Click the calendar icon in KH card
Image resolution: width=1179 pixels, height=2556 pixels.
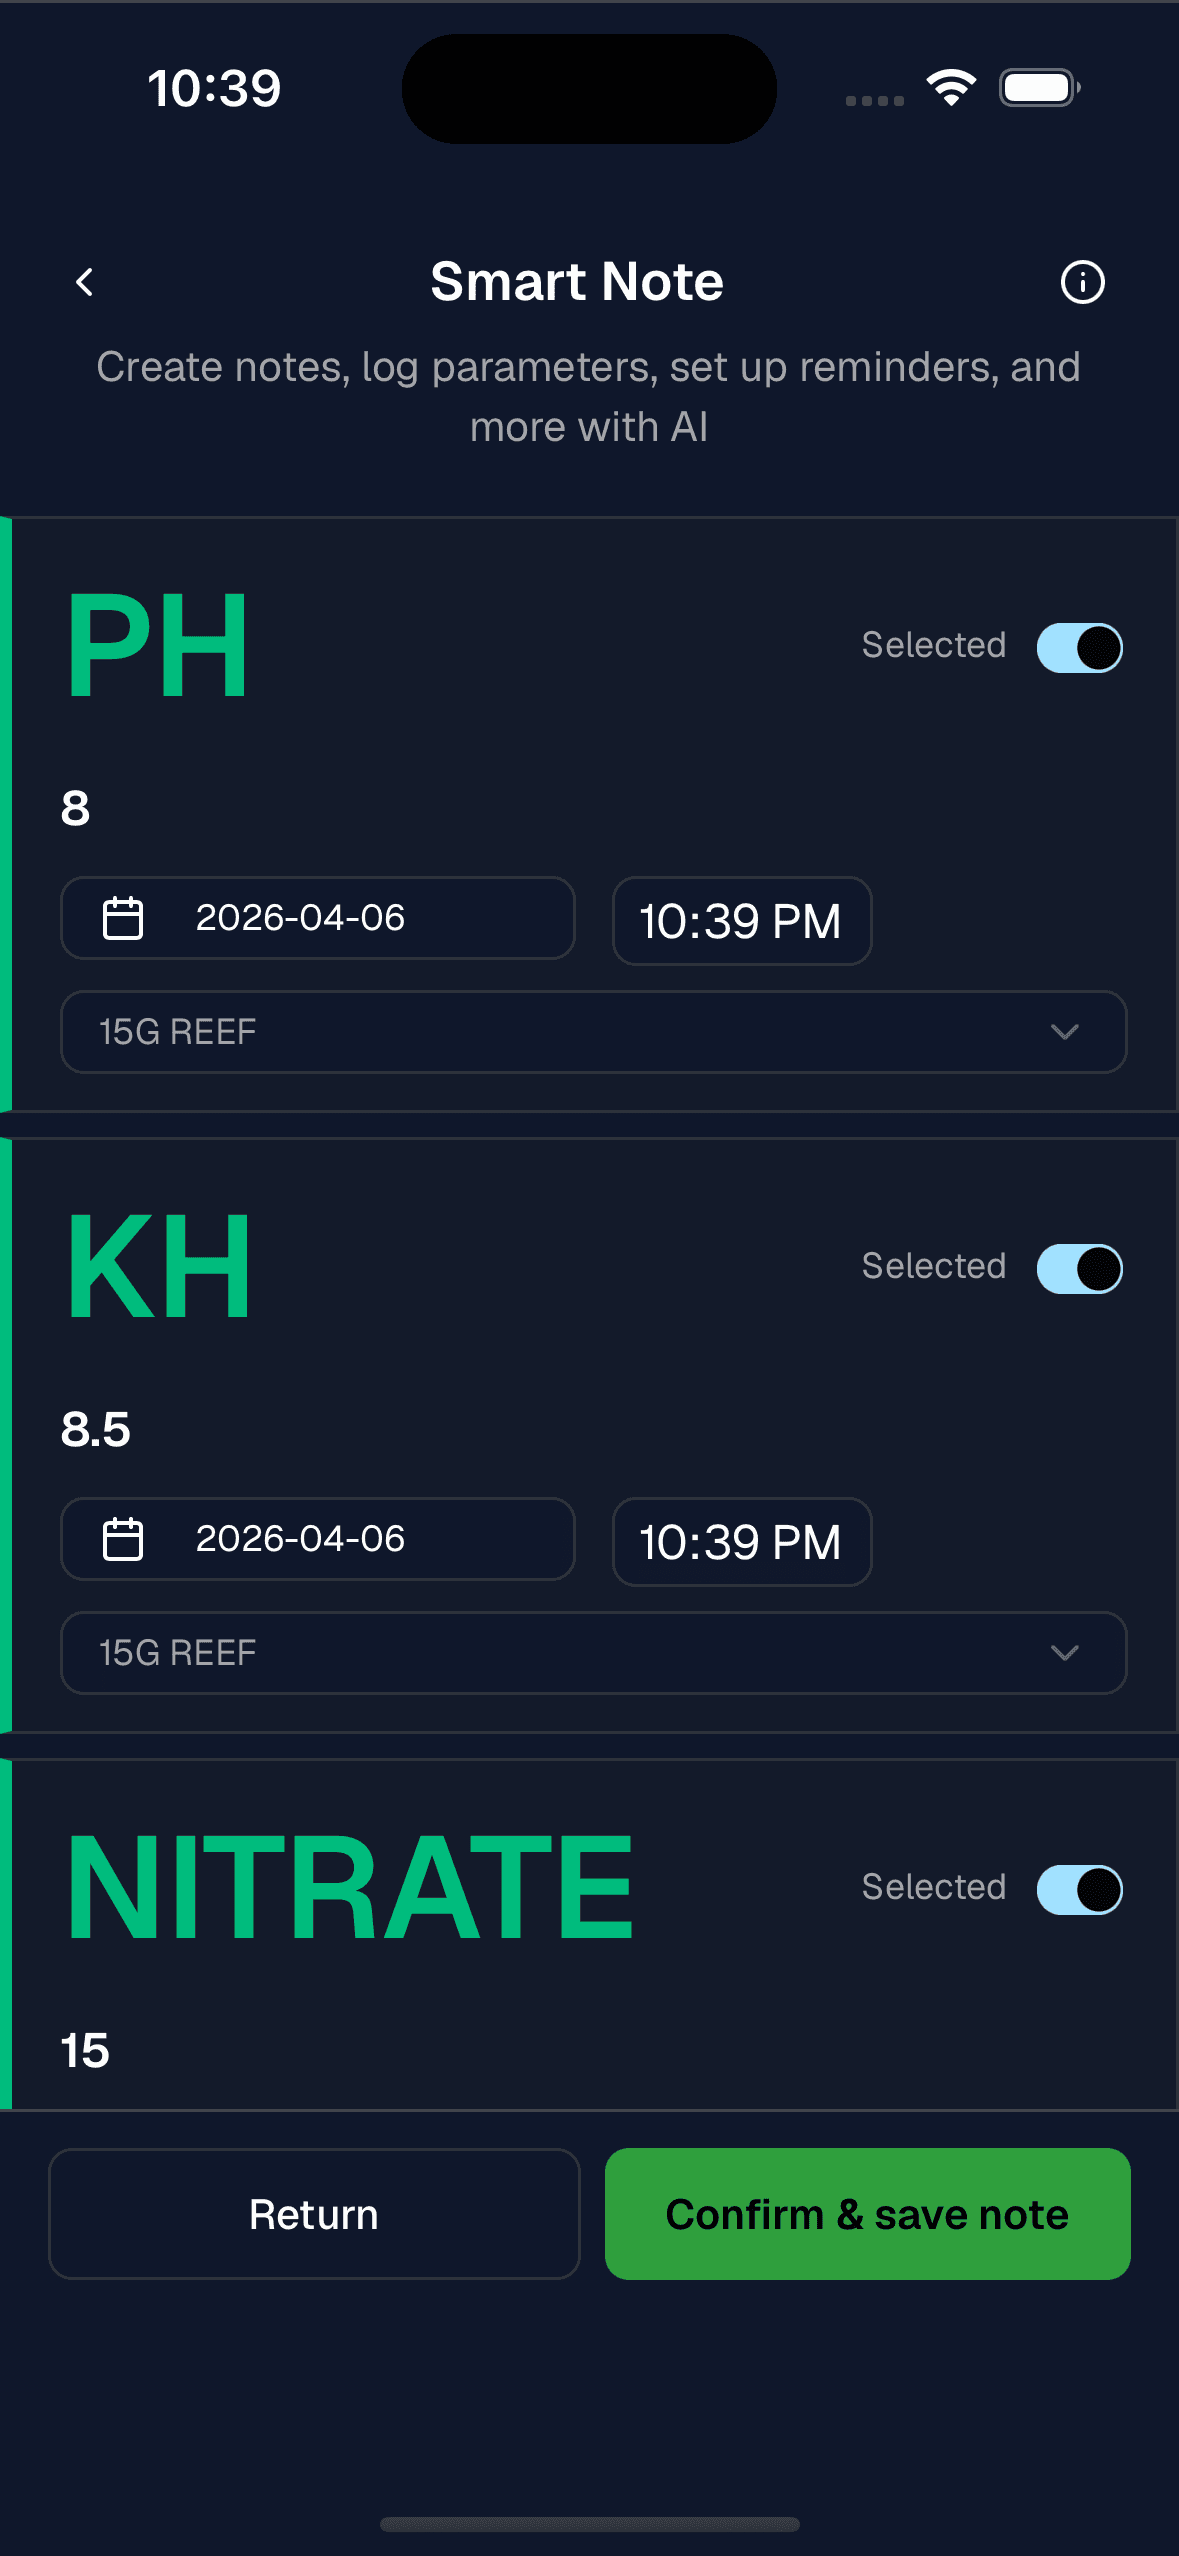pyautogui.click(x=123, y=1539)
